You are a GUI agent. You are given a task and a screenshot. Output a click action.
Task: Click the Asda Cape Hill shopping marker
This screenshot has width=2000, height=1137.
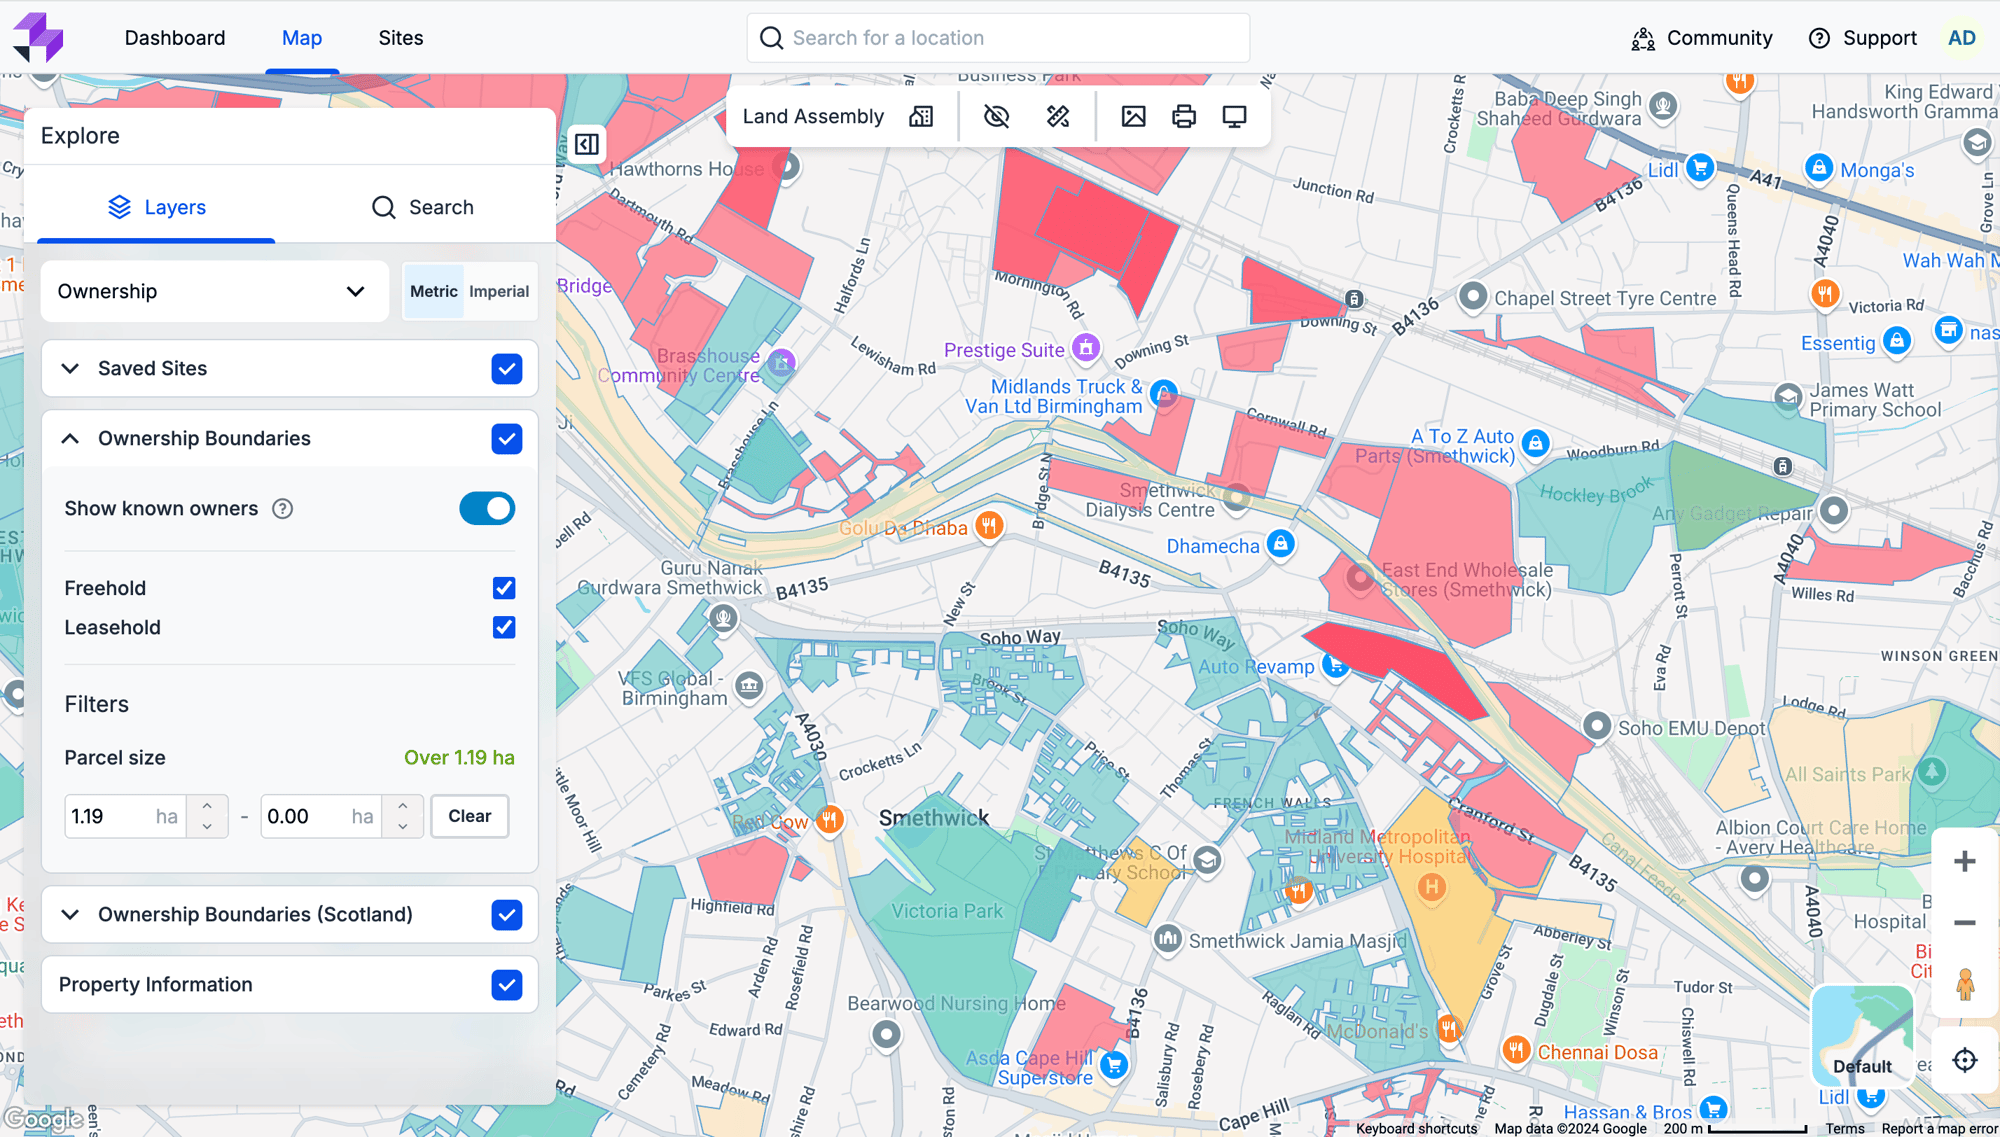coord(1114,1065)
